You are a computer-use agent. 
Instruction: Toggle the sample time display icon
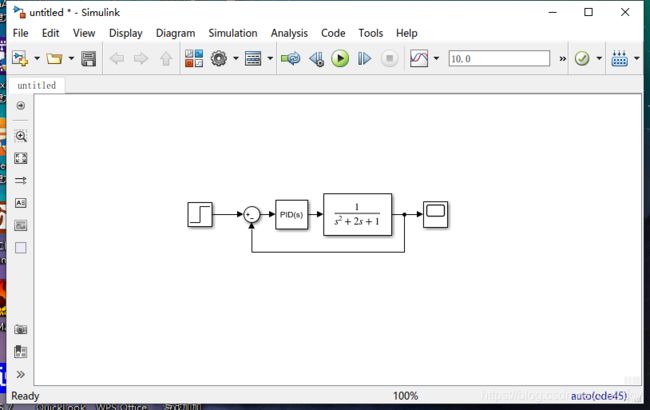(20, 180)
